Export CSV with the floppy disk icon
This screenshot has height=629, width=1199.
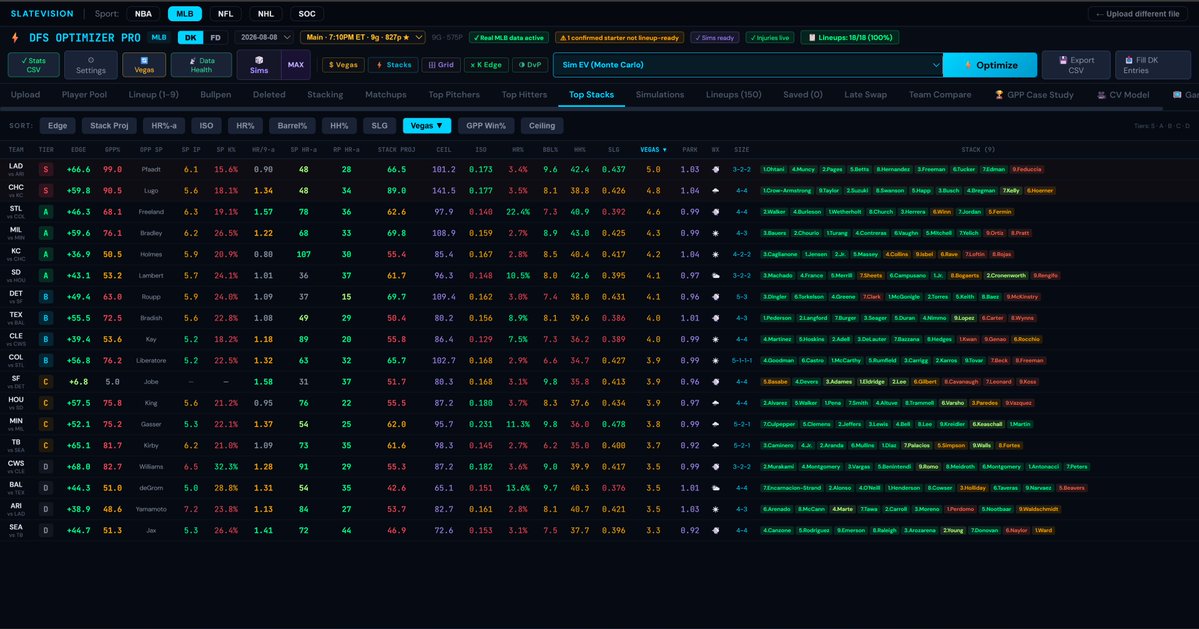pyautogui.click(x=1076, y=65)
